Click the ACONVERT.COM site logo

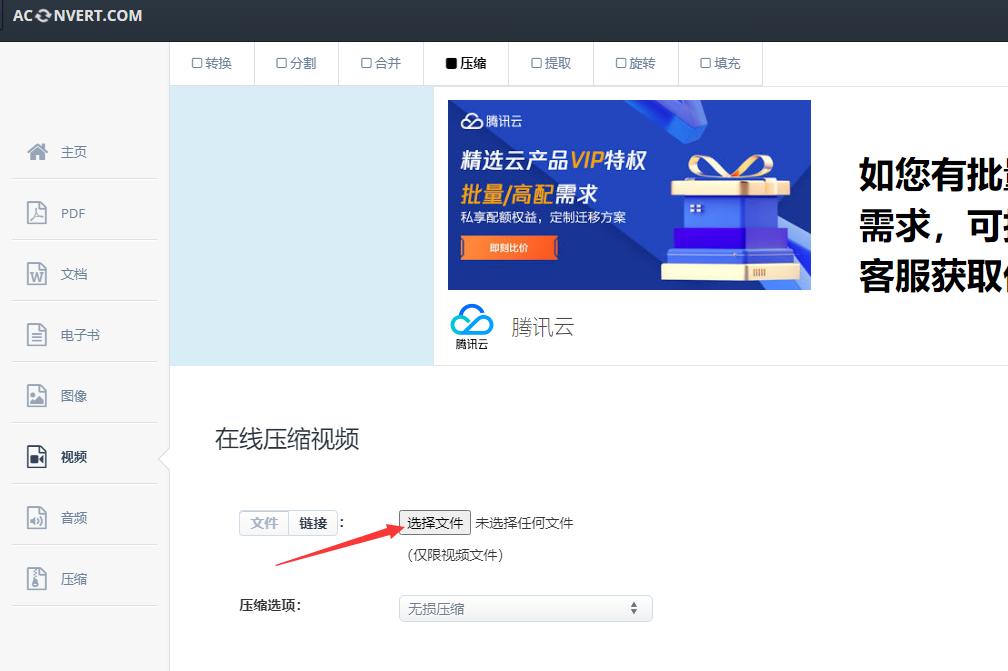click(76, 15)
